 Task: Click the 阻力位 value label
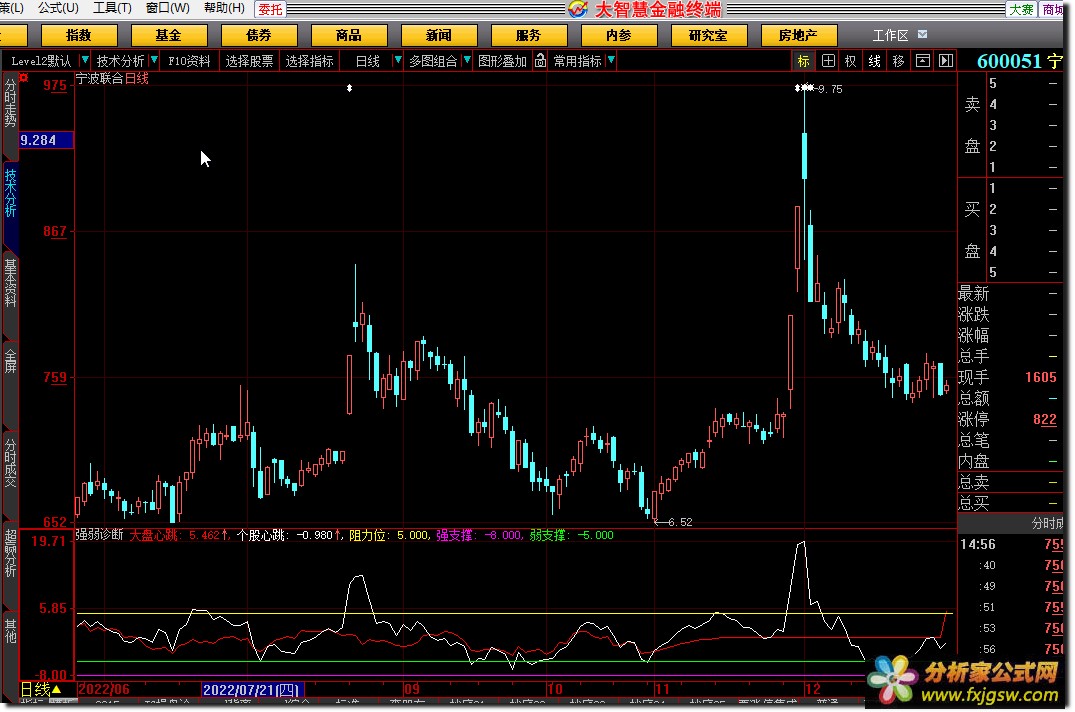point(389,535)
